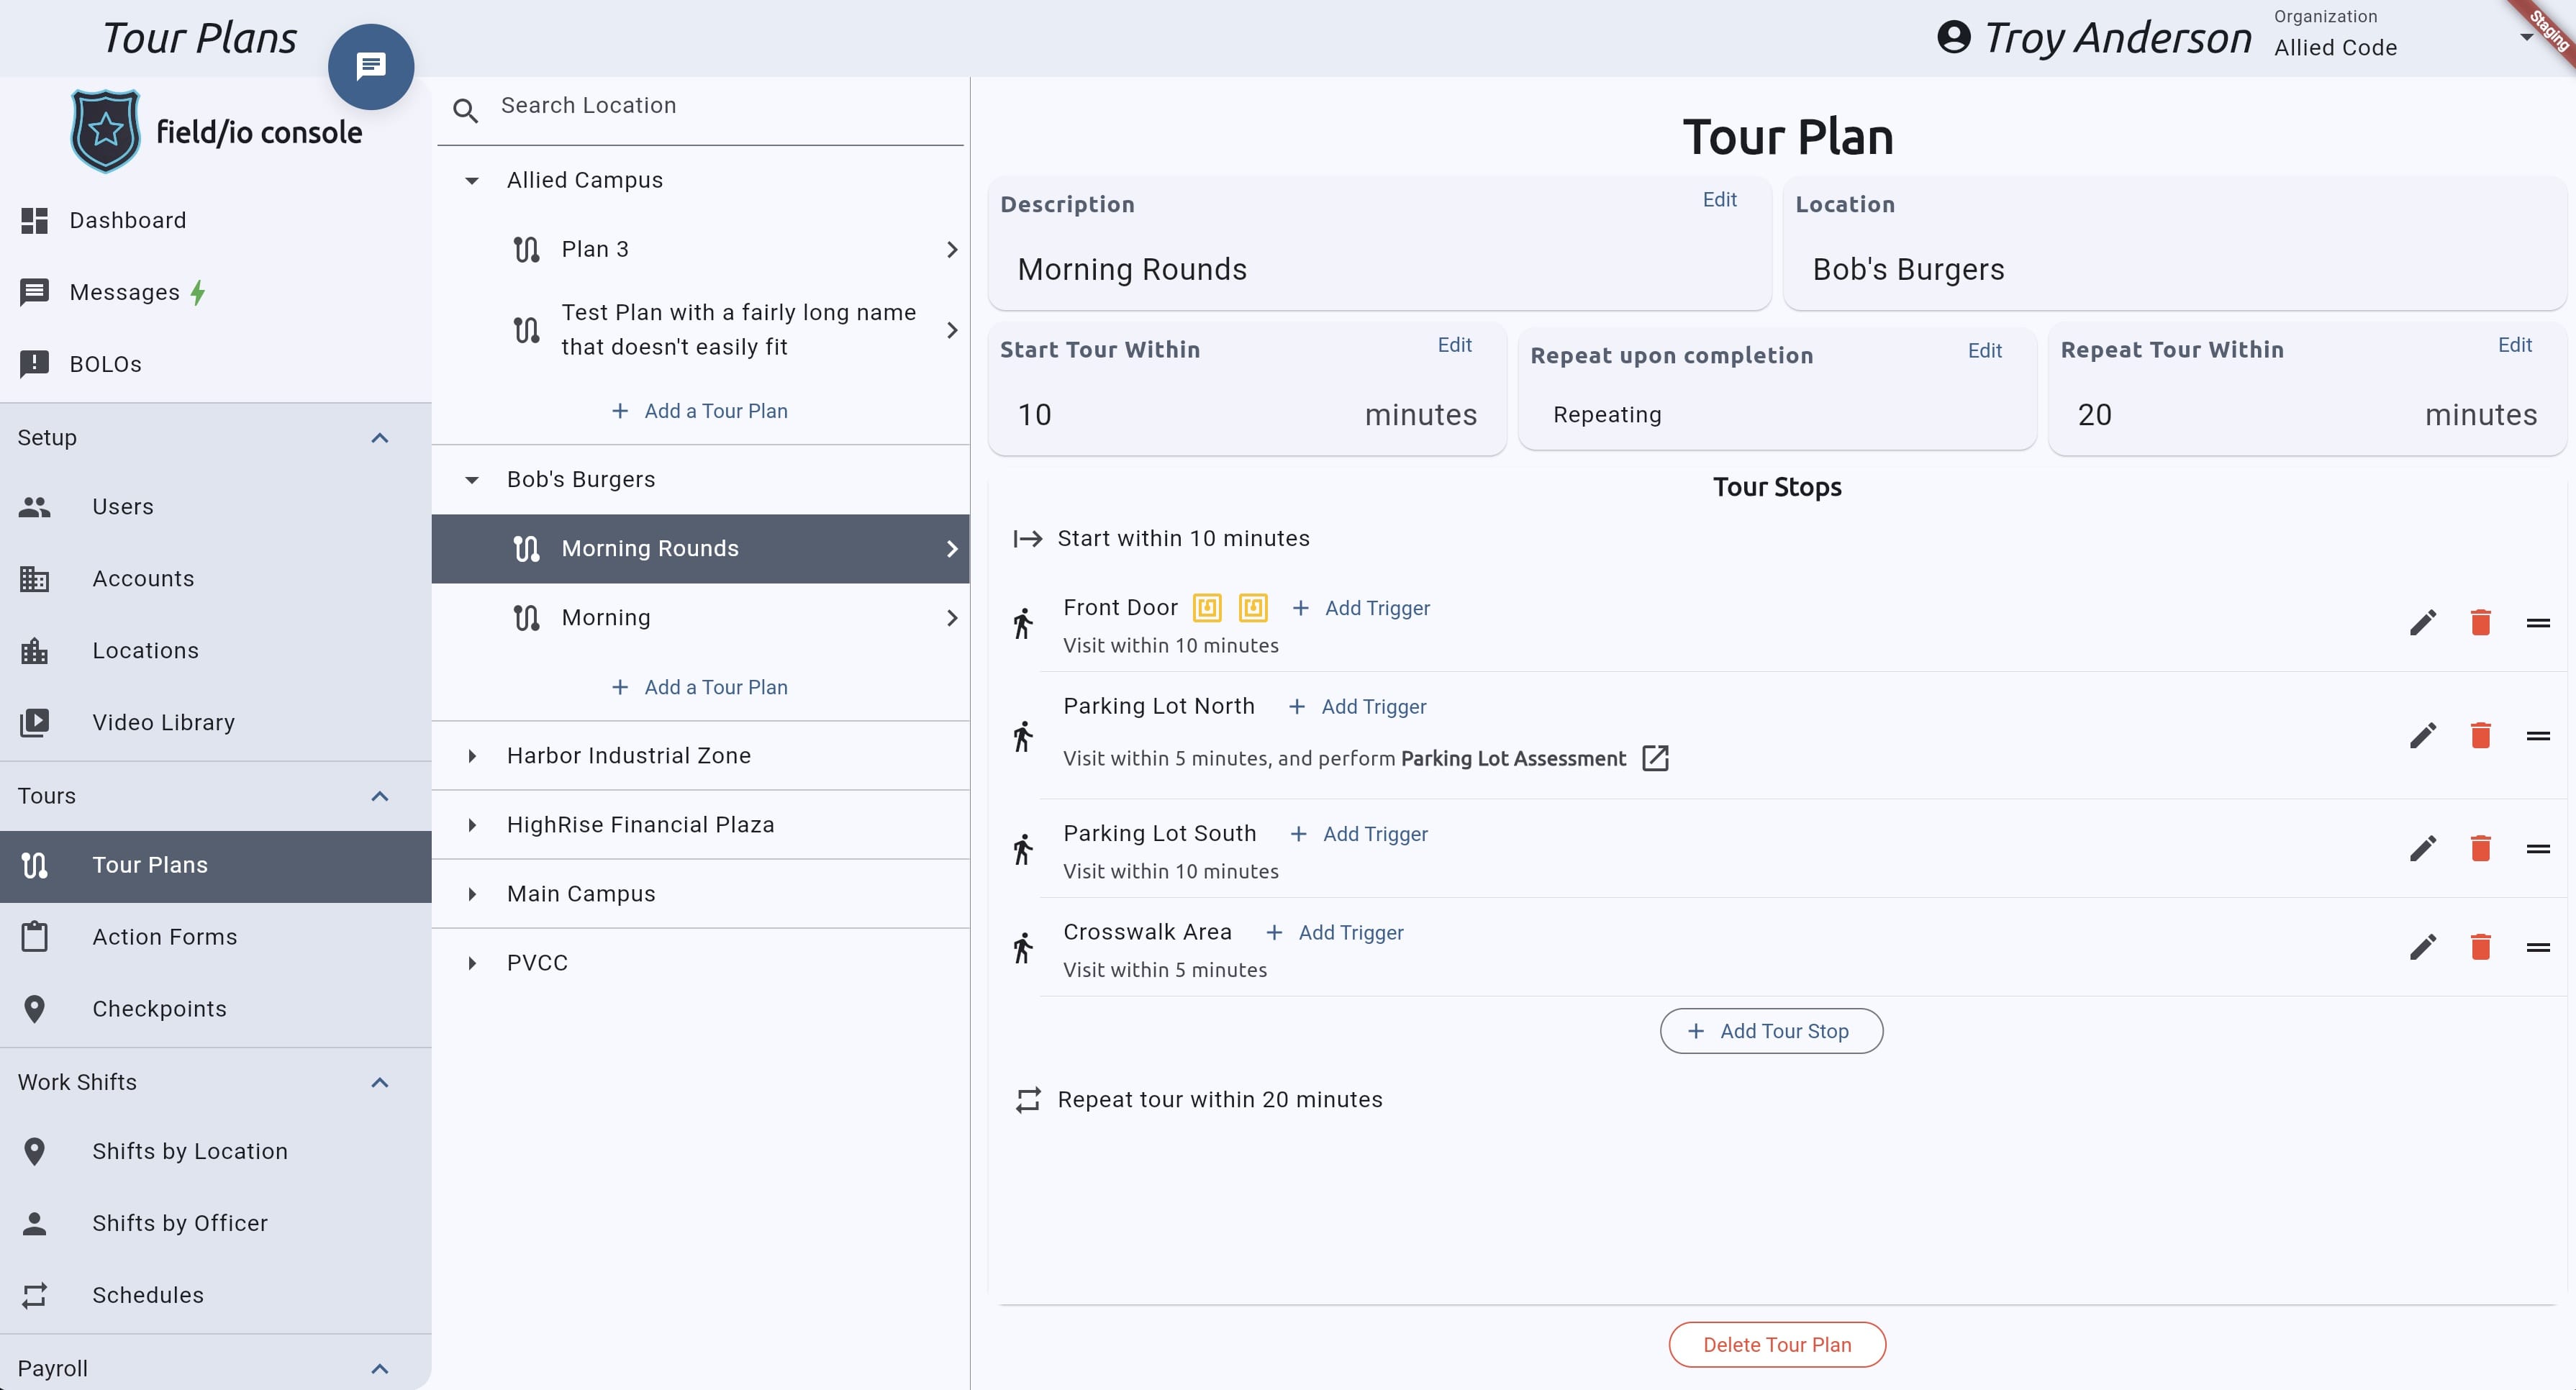Open Accounts in sidebar

coord(216,579)
